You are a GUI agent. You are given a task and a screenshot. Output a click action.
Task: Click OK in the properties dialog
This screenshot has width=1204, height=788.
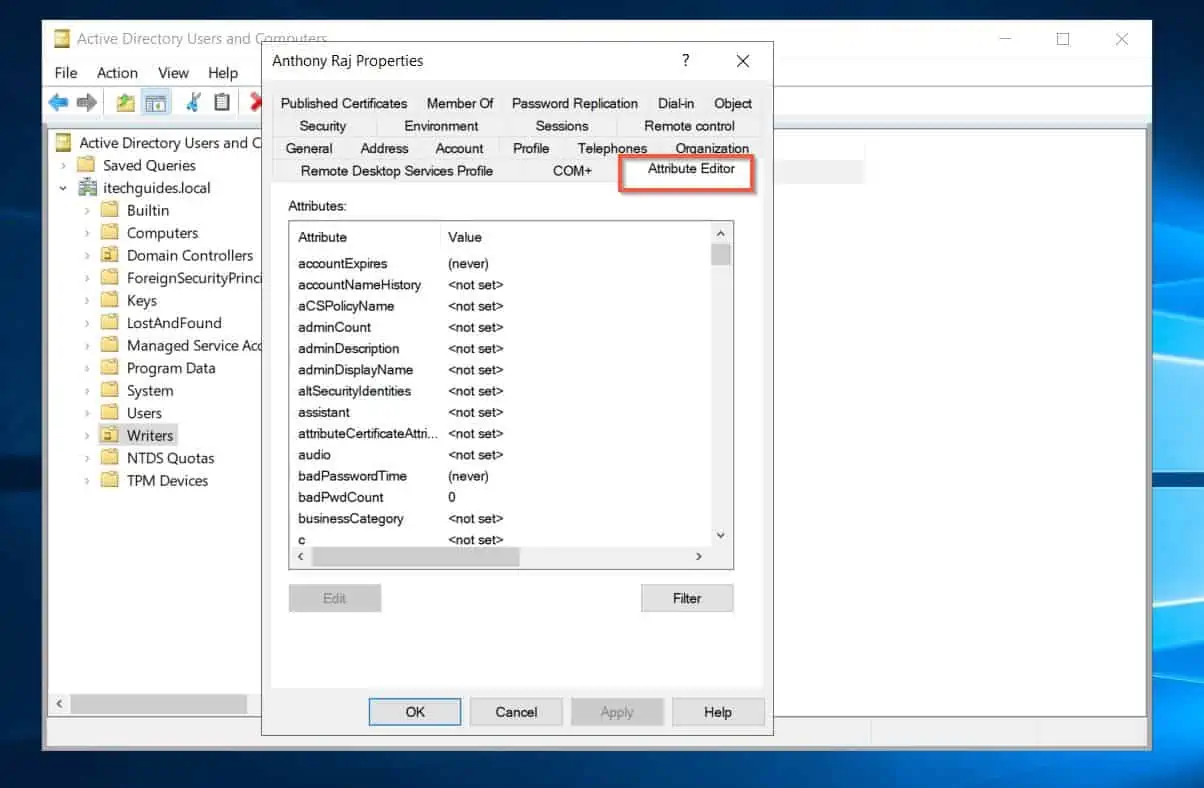tap(415, 712)
